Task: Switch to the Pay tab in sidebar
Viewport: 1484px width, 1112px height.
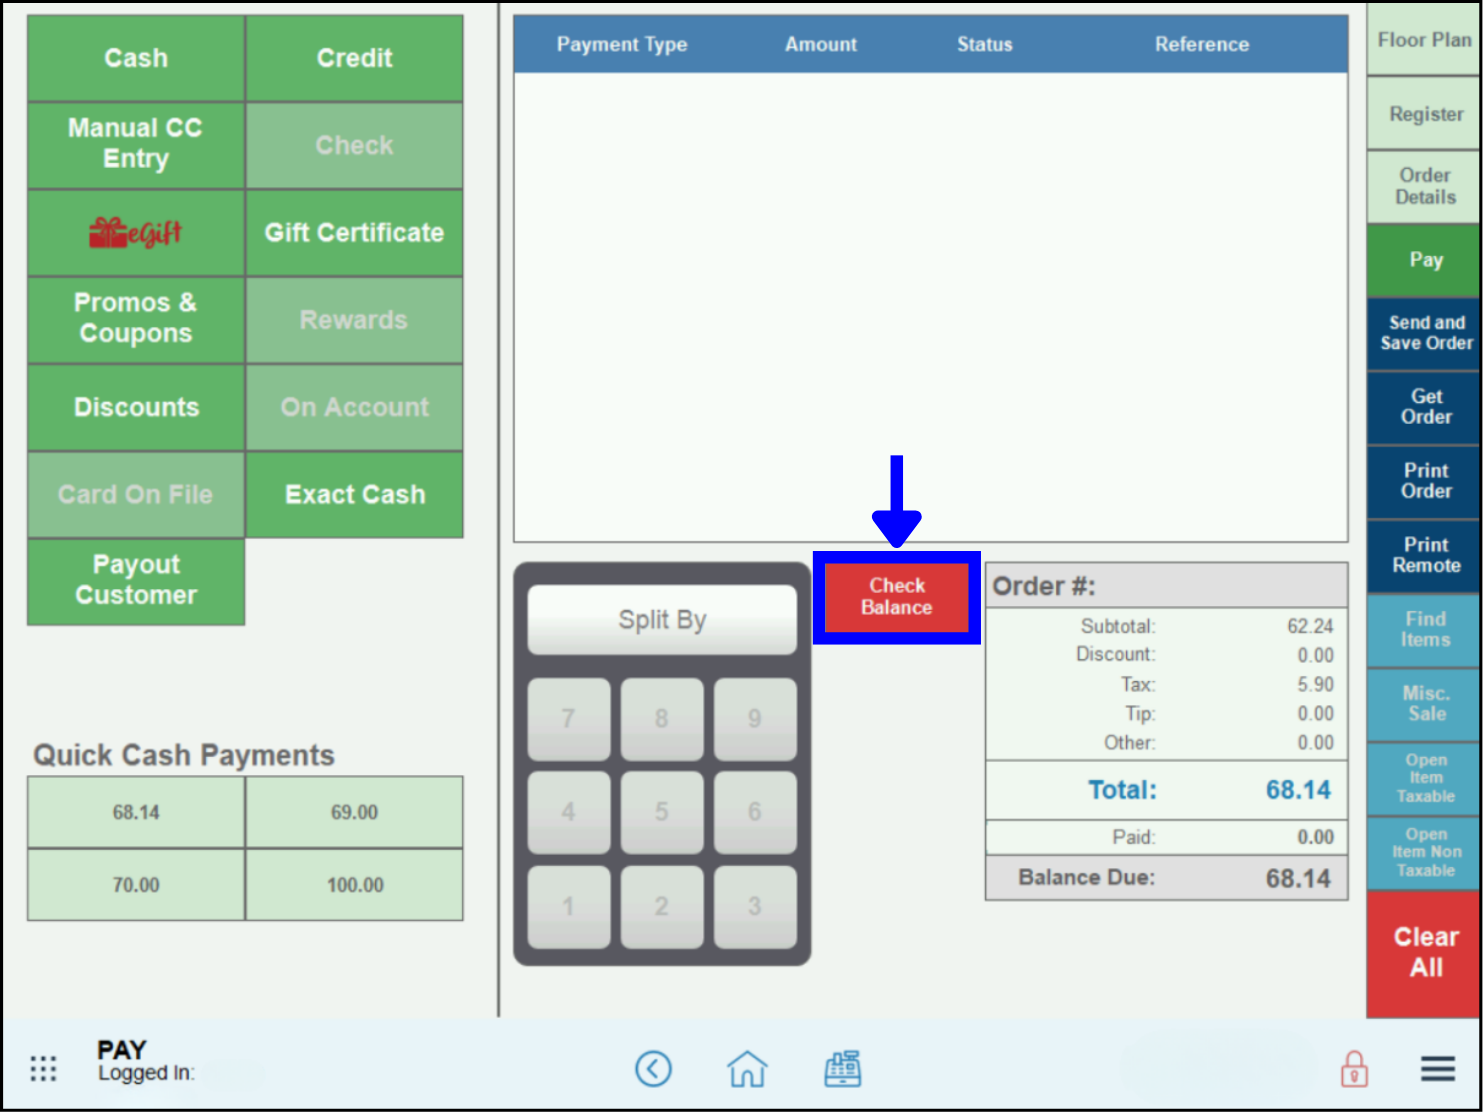Action: 1424,260
